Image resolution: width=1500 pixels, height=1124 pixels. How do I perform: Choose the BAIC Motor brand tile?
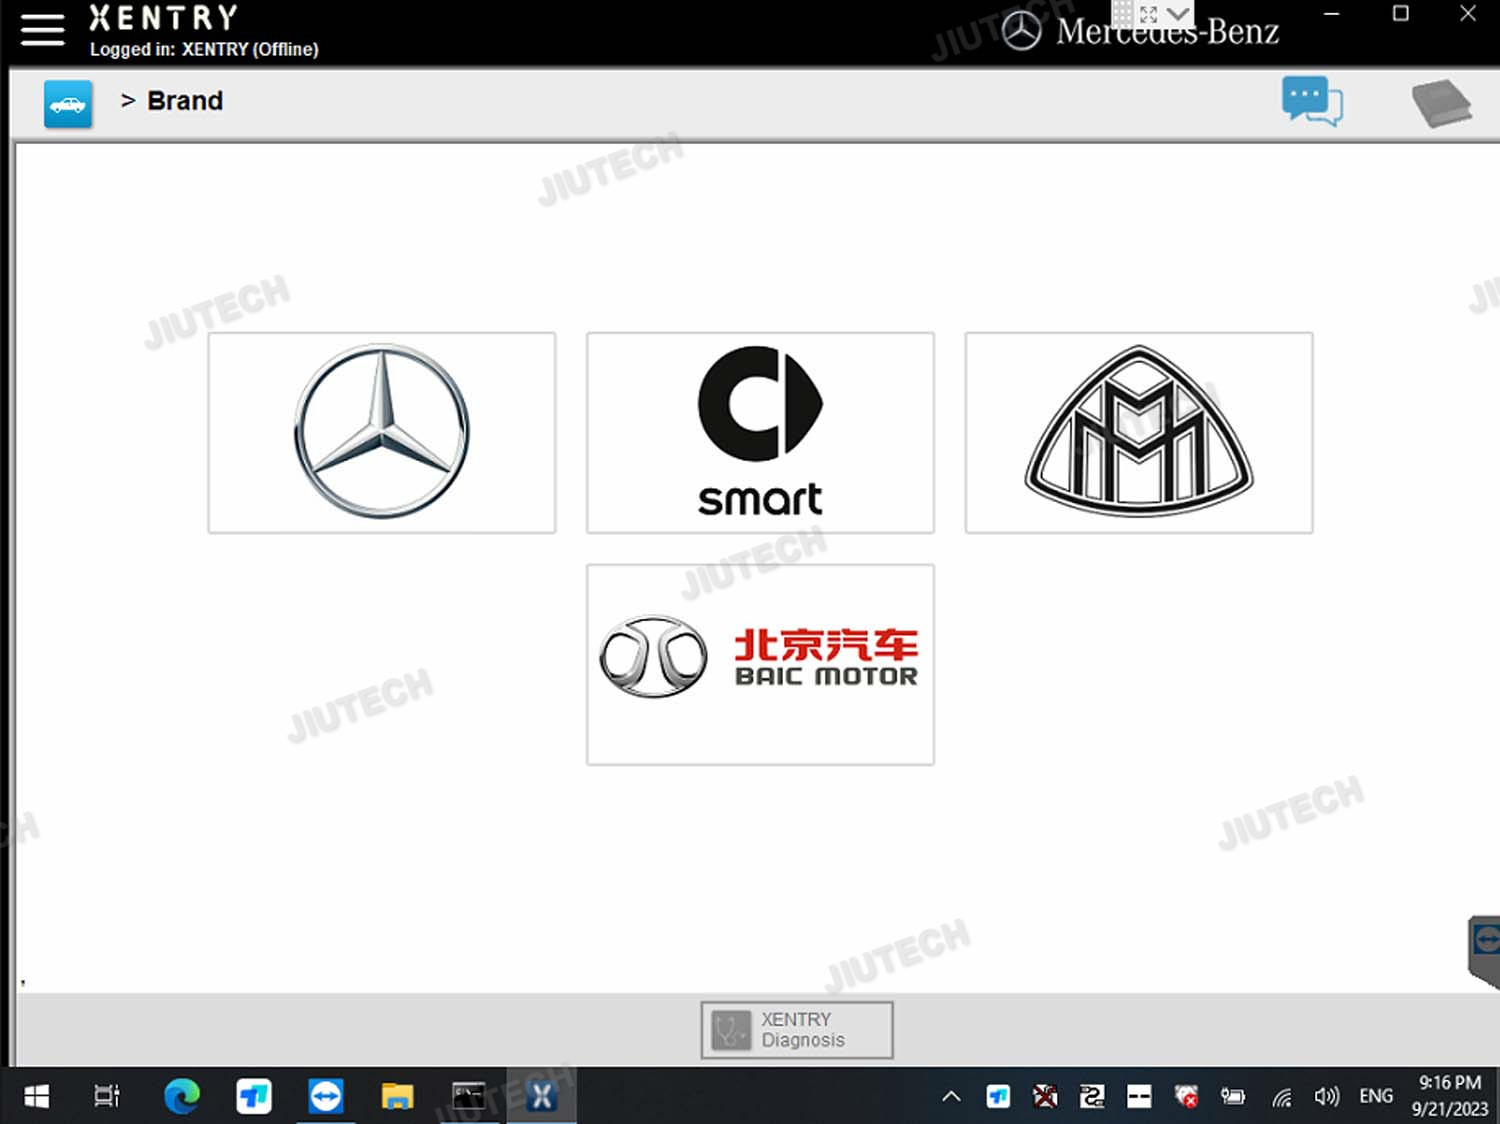(x=760, y=664)
